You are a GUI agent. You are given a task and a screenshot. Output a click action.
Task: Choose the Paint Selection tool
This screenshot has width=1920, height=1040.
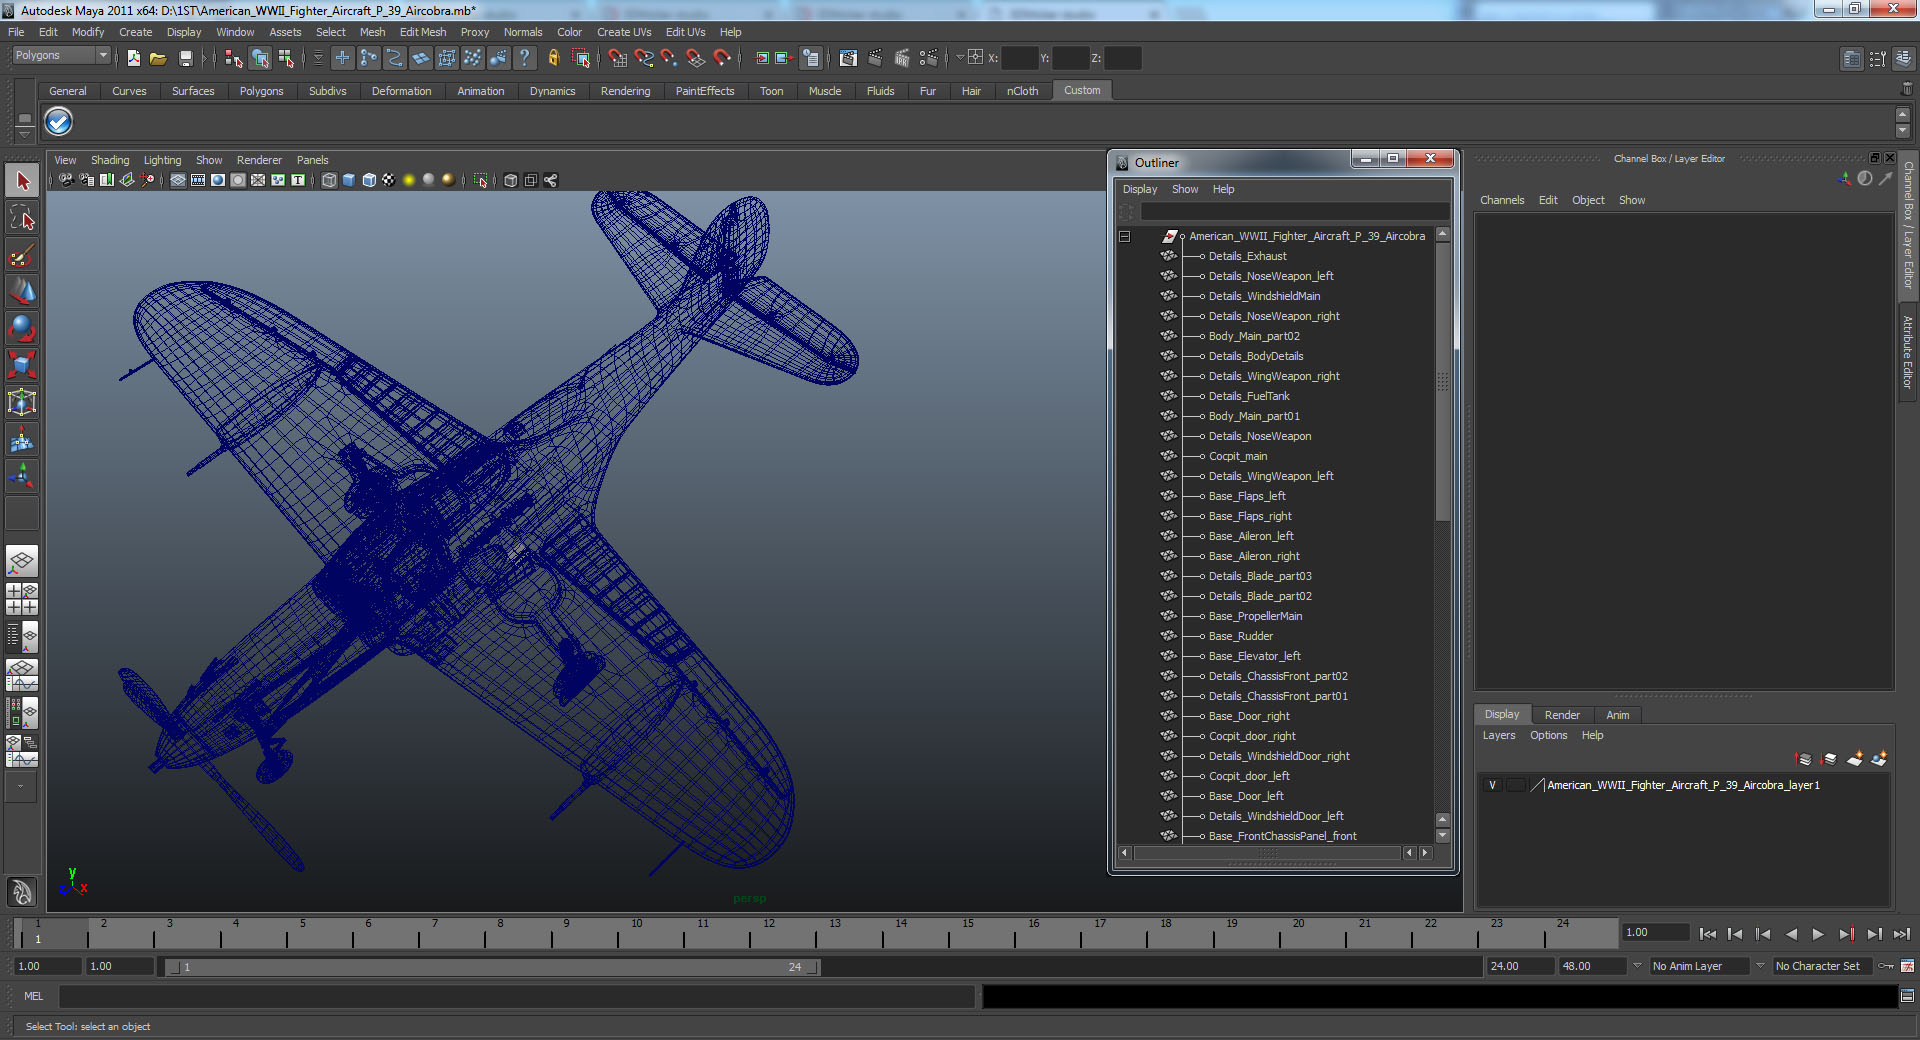(22, 255)
